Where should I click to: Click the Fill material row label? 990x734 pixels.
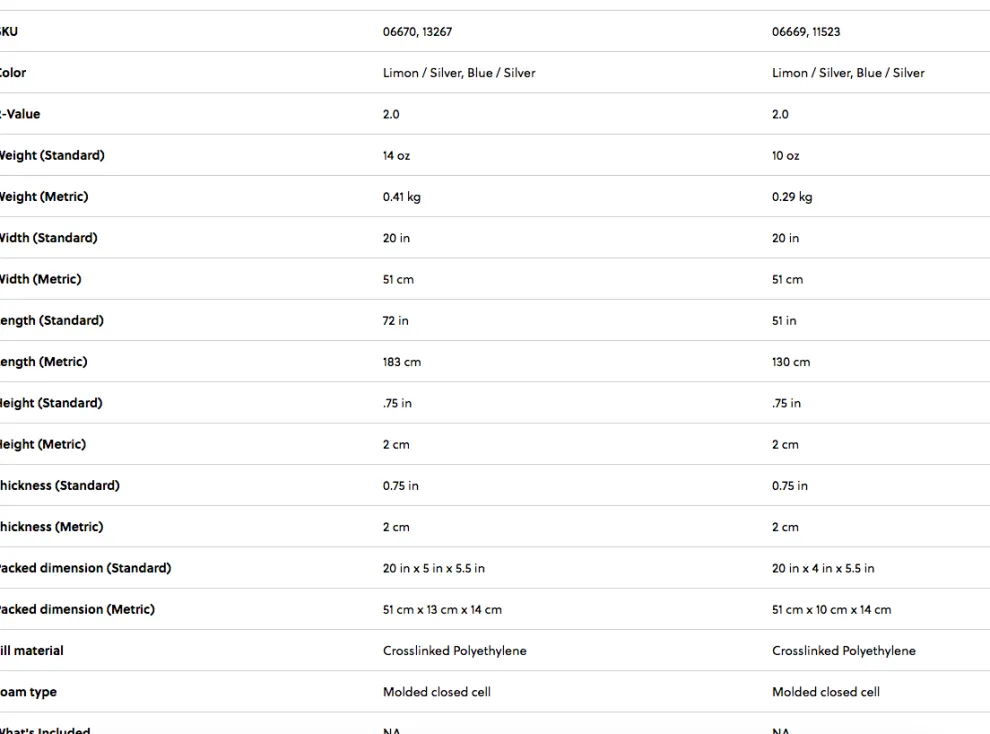click(32, 651)
